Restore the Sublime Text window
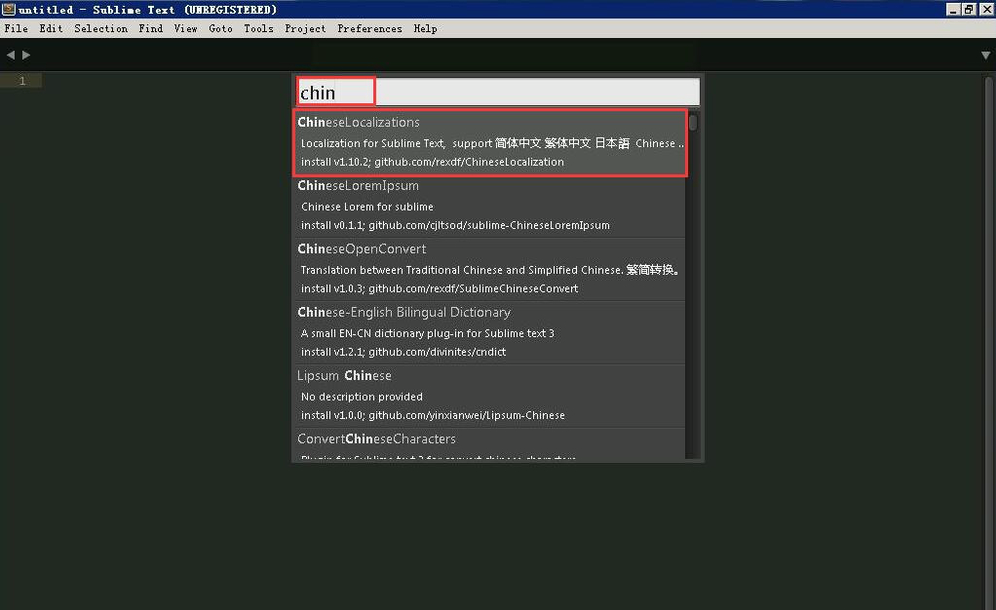Screen dimensions: 996x610 coord(969,9)
